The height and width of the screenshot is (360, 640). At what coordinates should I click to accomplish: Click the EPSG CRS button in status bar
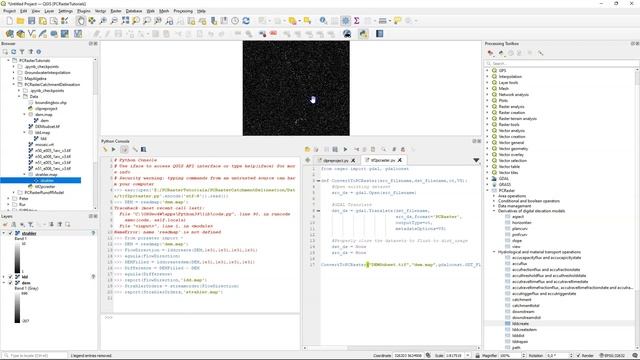[x=613, y=356]
